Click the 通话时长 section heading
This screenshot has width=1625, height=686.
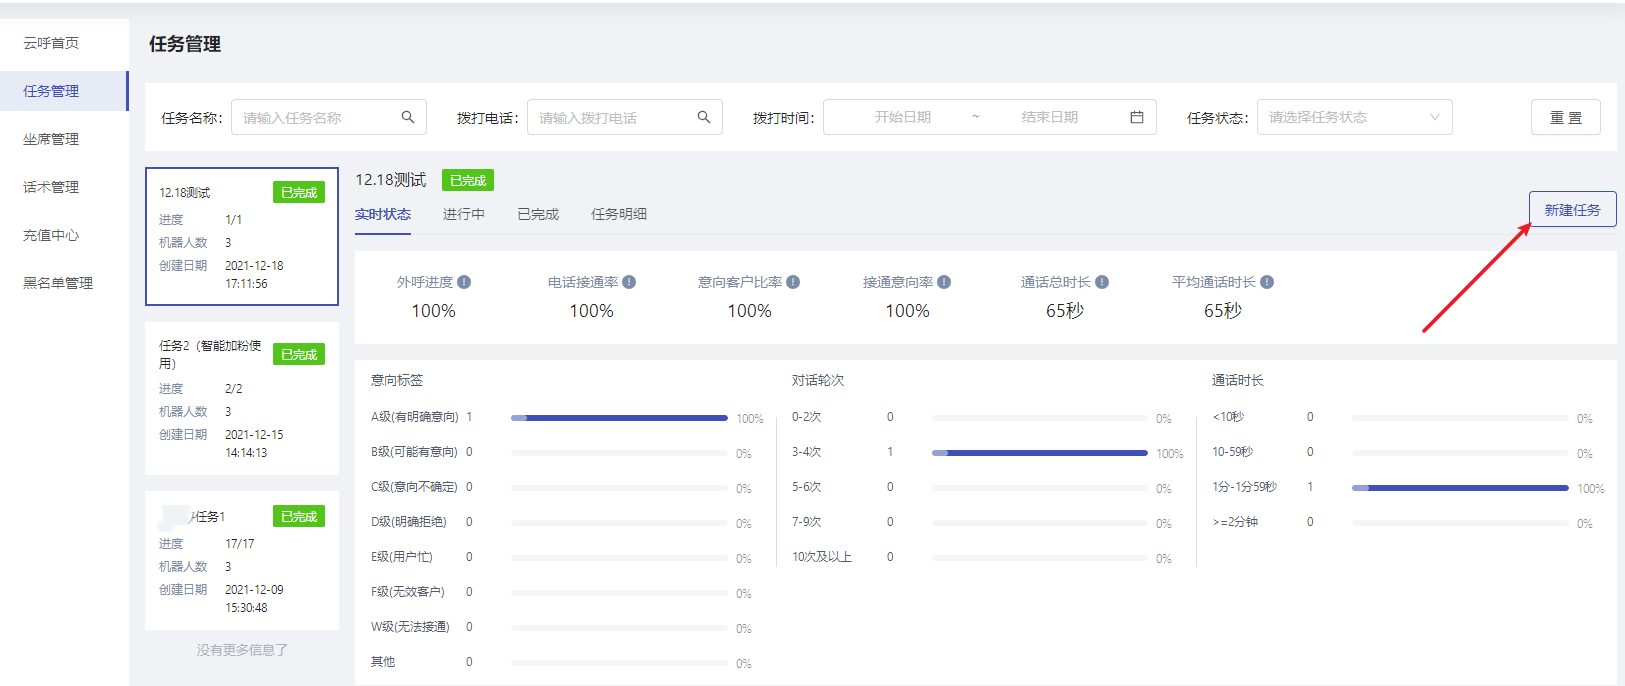(x=1238, y=380)
